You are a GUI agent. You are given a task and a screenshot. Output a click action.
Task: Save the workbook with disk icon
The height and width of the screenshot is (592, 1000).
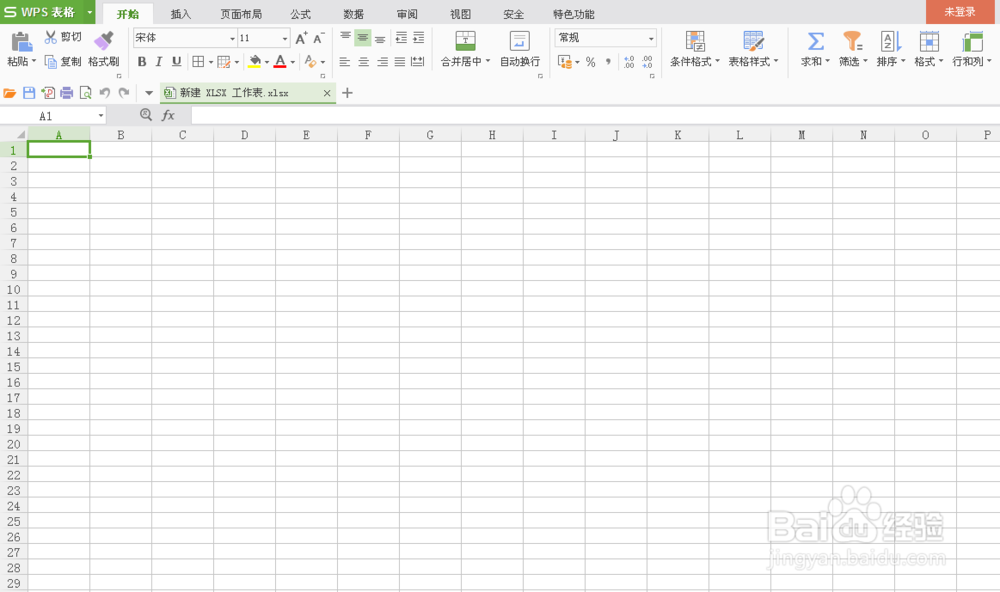[x=29, y=93]
